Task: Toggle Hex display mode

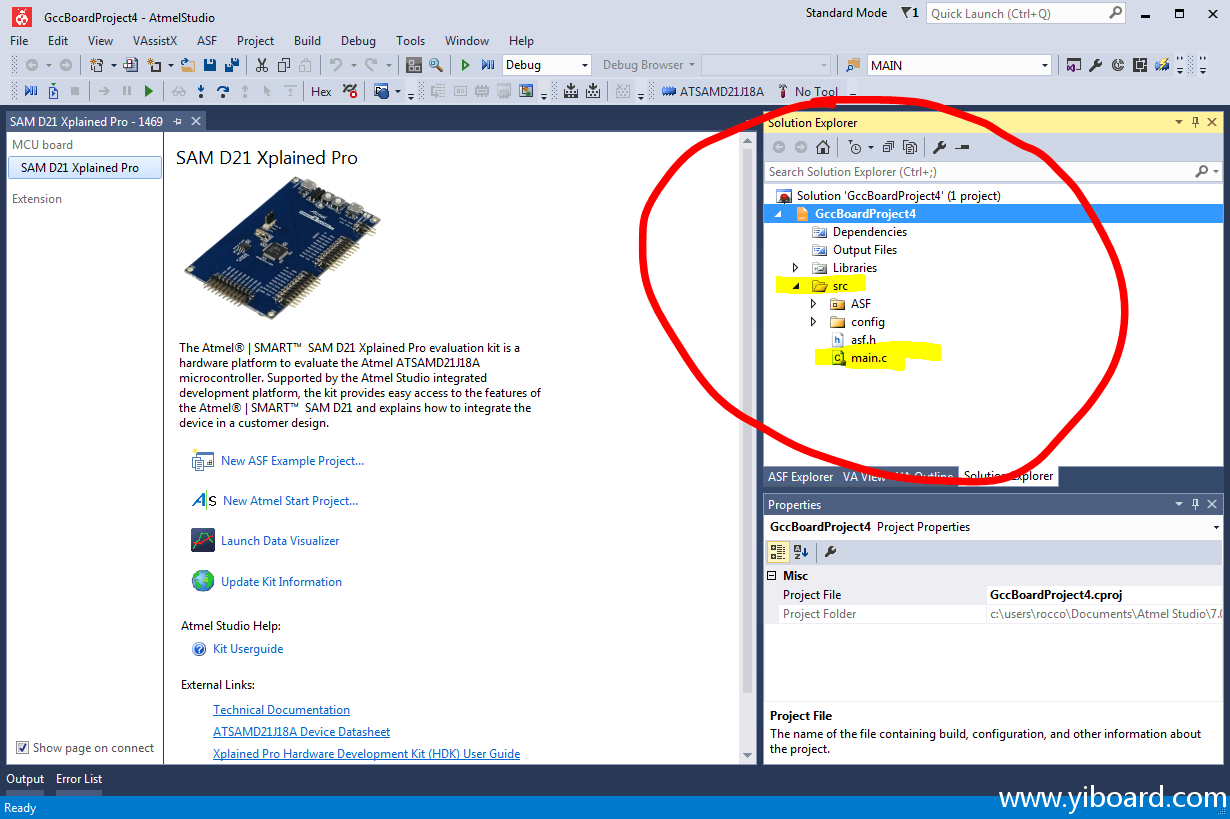Action: click(321, 91)
